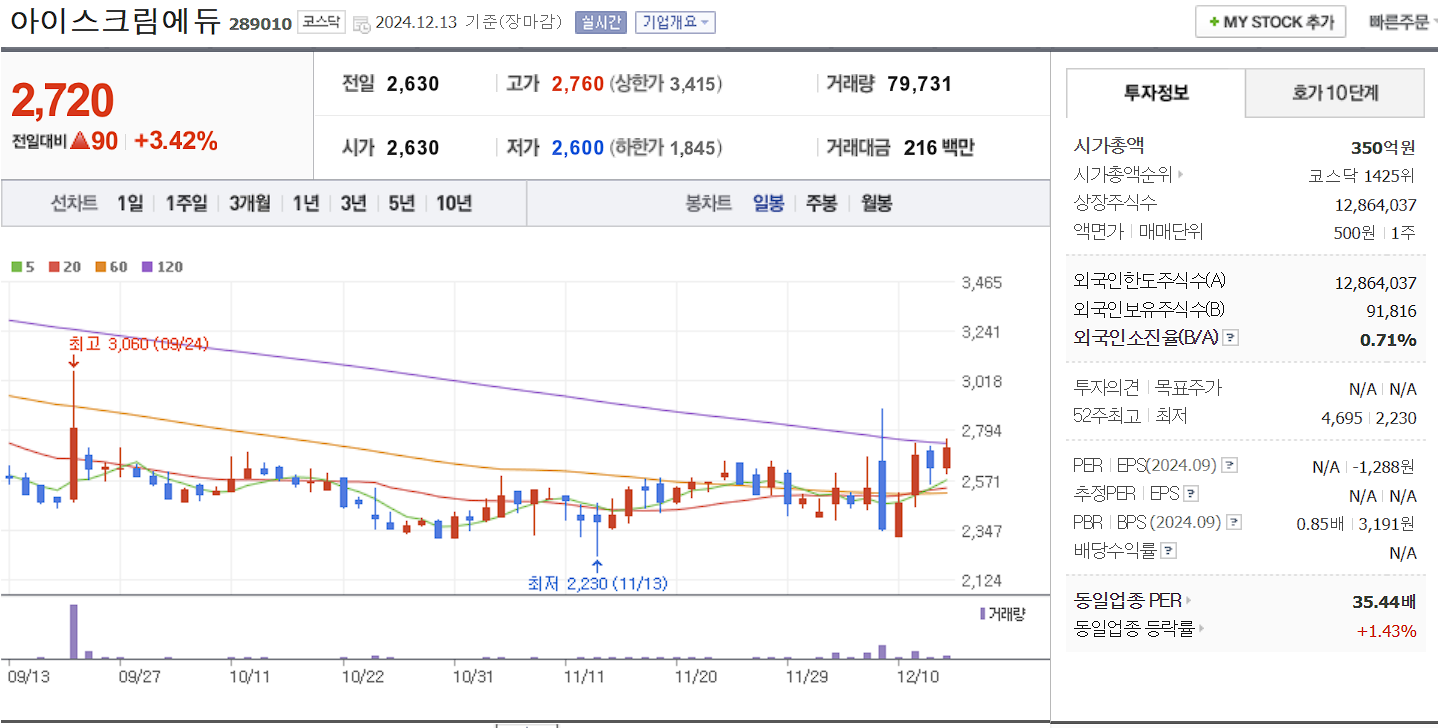Screen dimensions: 1438x728
Task: Expand the 기업개요 dropdown
Action: coord(675,22)
